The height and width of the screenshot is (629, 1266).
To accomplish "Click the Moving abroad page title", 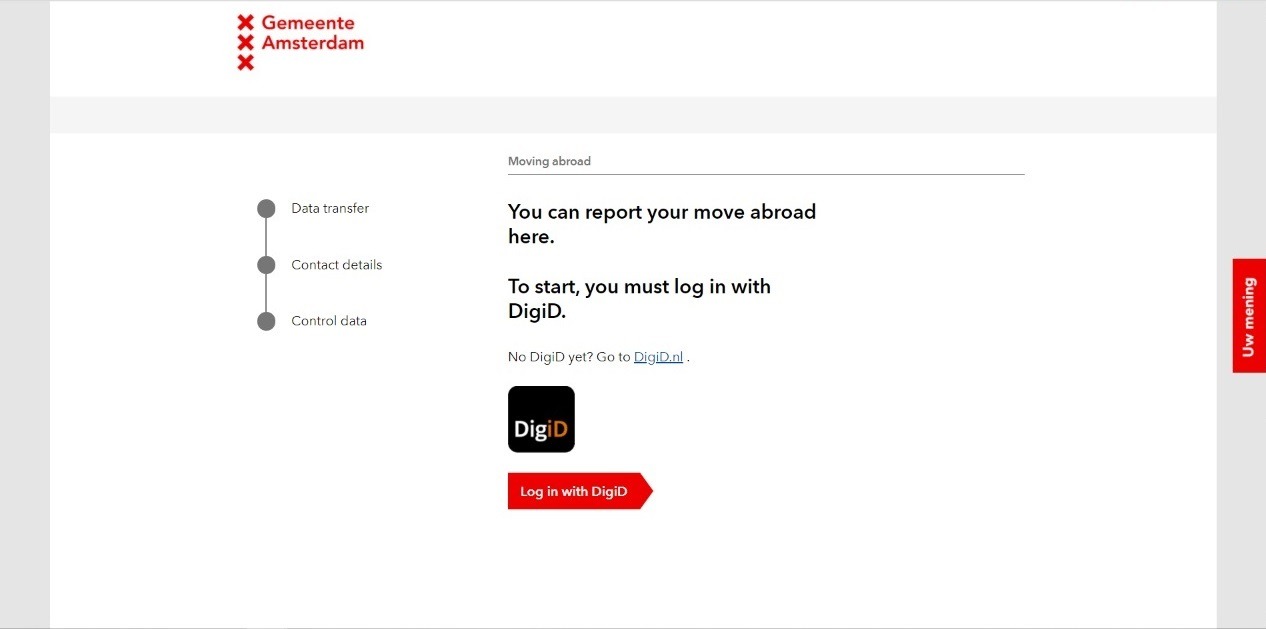I will (549, 161).
